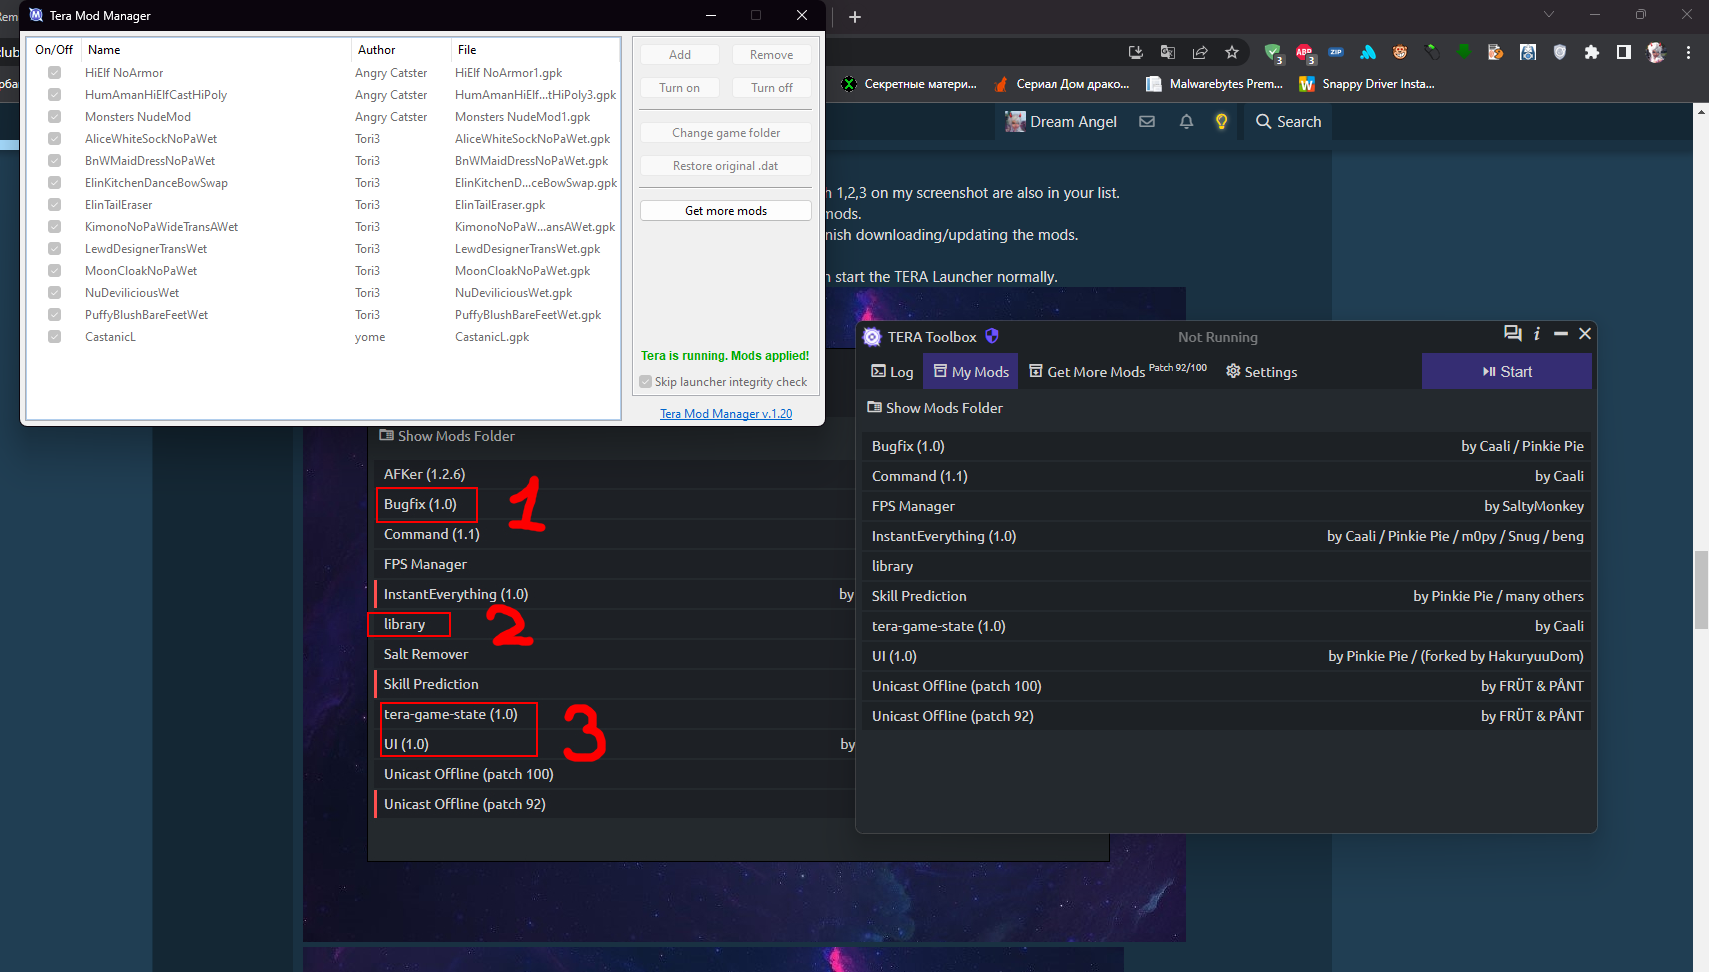Switch to the Log tab
Viewport: 1709px width, 972px height.
(892, 372)
